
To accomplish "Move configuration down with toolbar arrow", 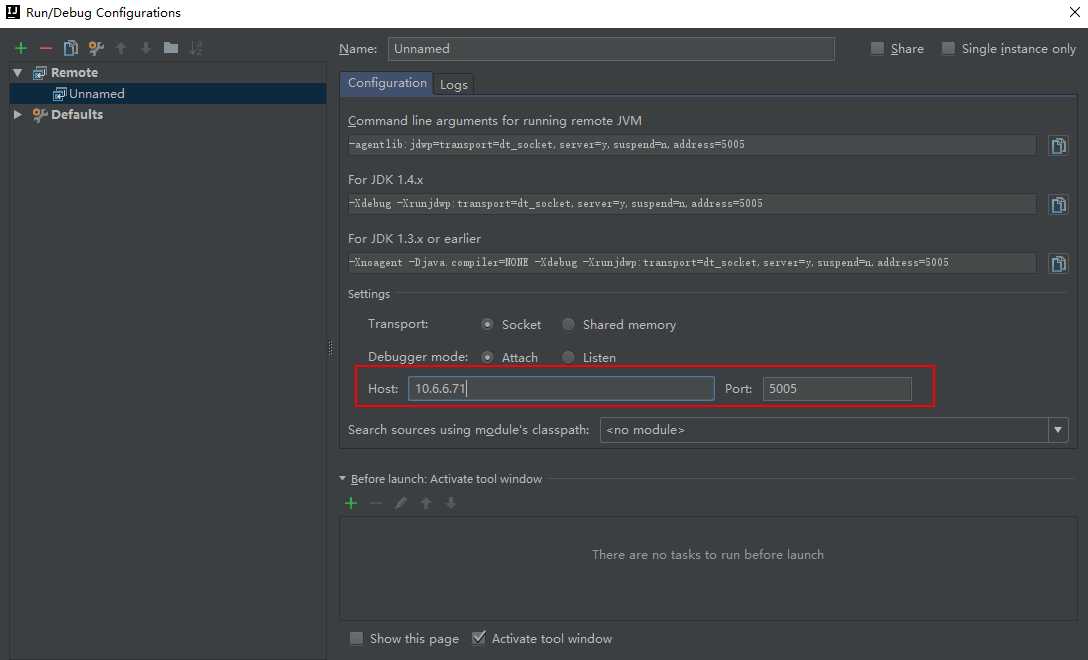I will (146, 48).
